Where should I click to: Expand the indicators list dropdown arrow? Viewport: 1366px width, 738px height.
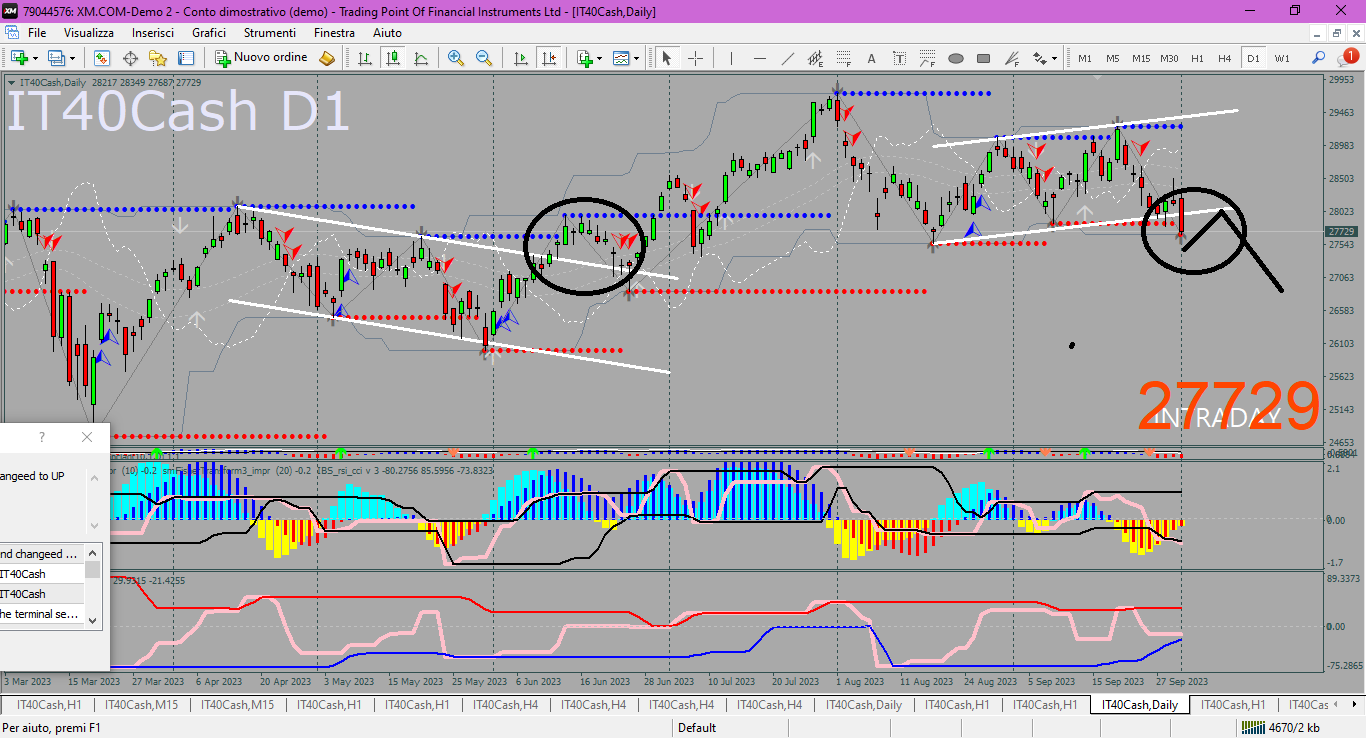pyautogui.click(x=600, y=58)
